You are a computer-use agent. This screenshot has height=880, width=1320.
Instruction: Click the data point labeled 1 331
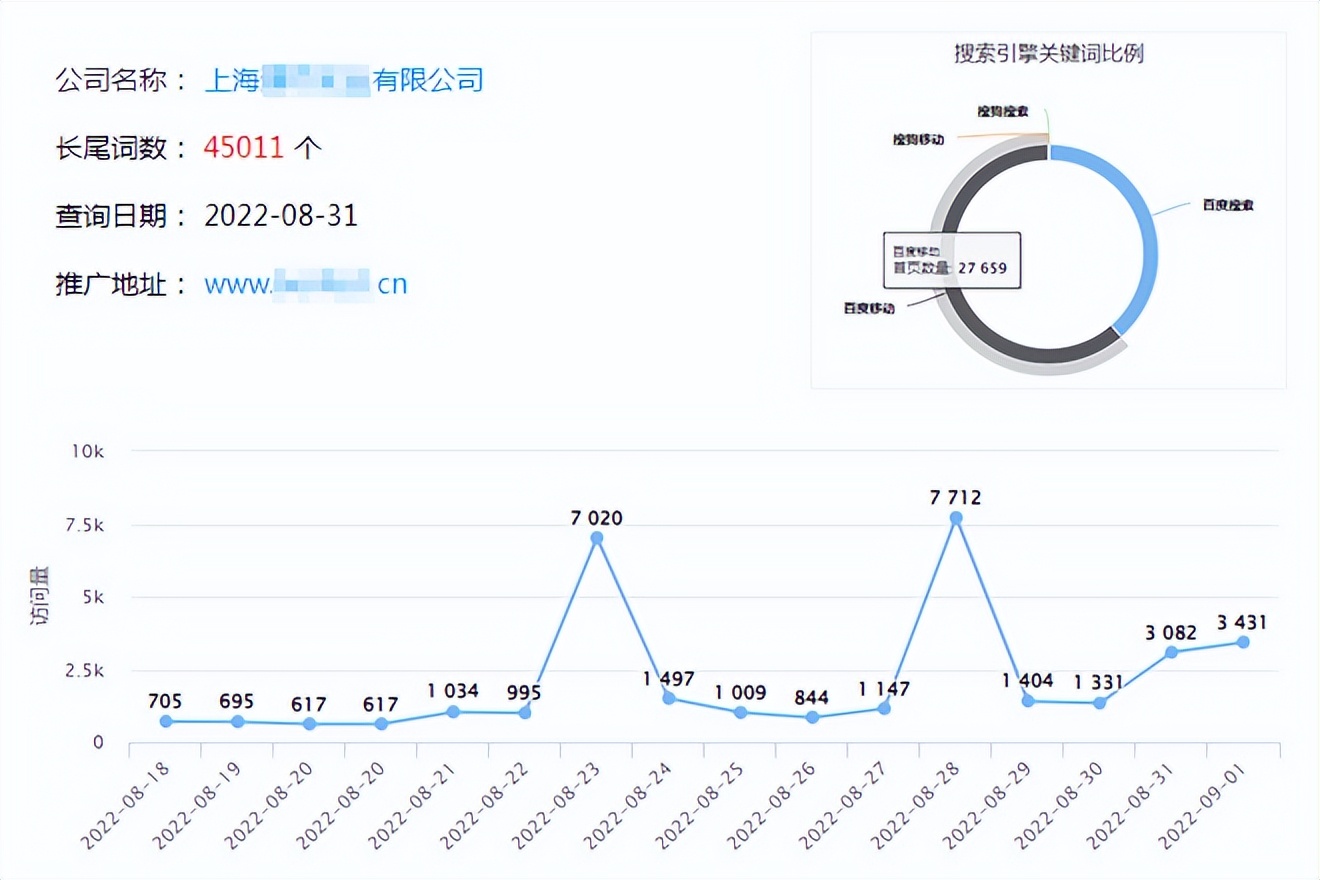1101,703
